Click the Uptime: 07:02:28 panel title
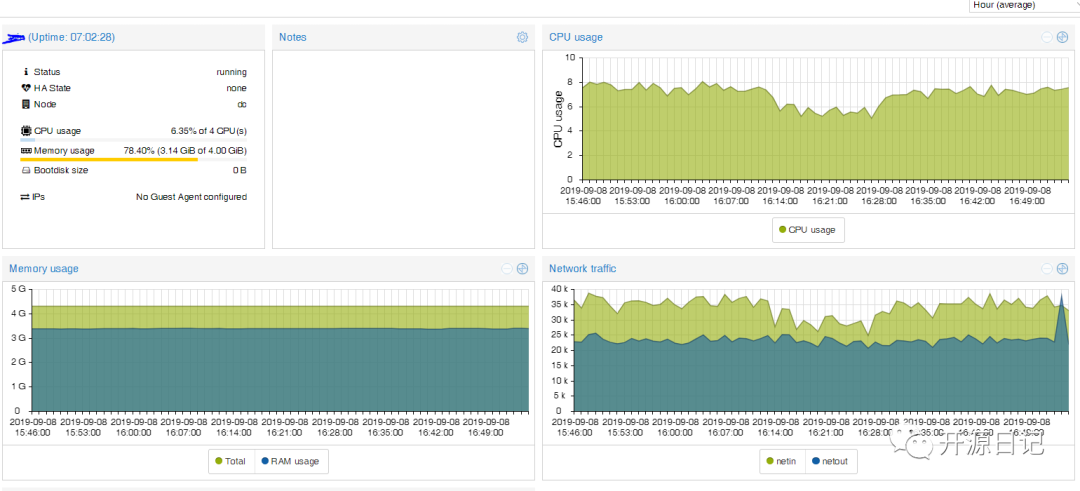 [72, 37]
